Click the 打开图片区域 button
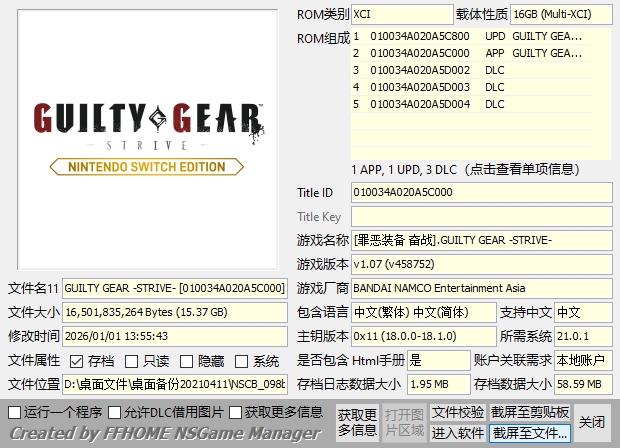 pyautogui.click(x=405, y=423)
